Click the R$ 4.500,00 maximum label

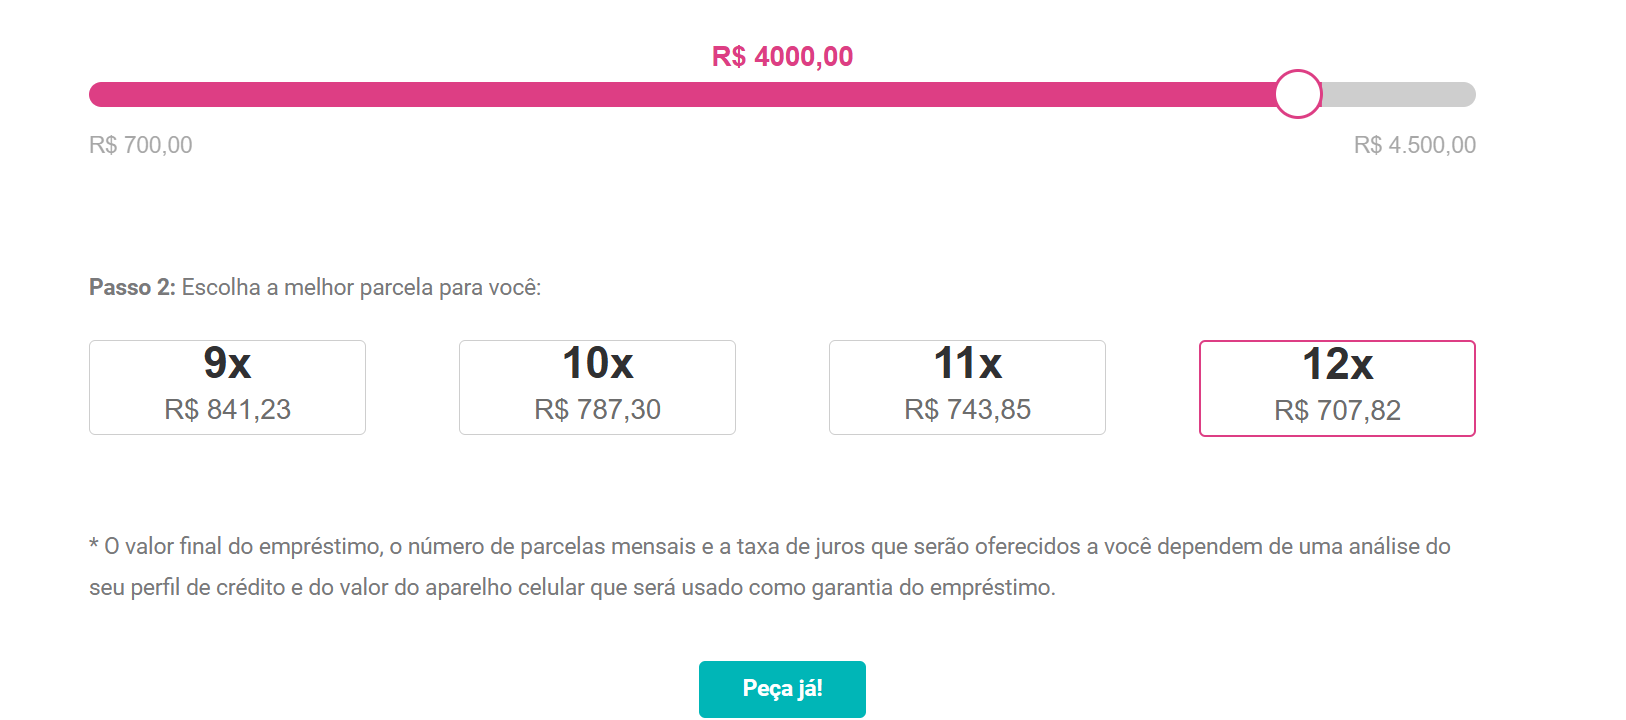click(1414, 145)
